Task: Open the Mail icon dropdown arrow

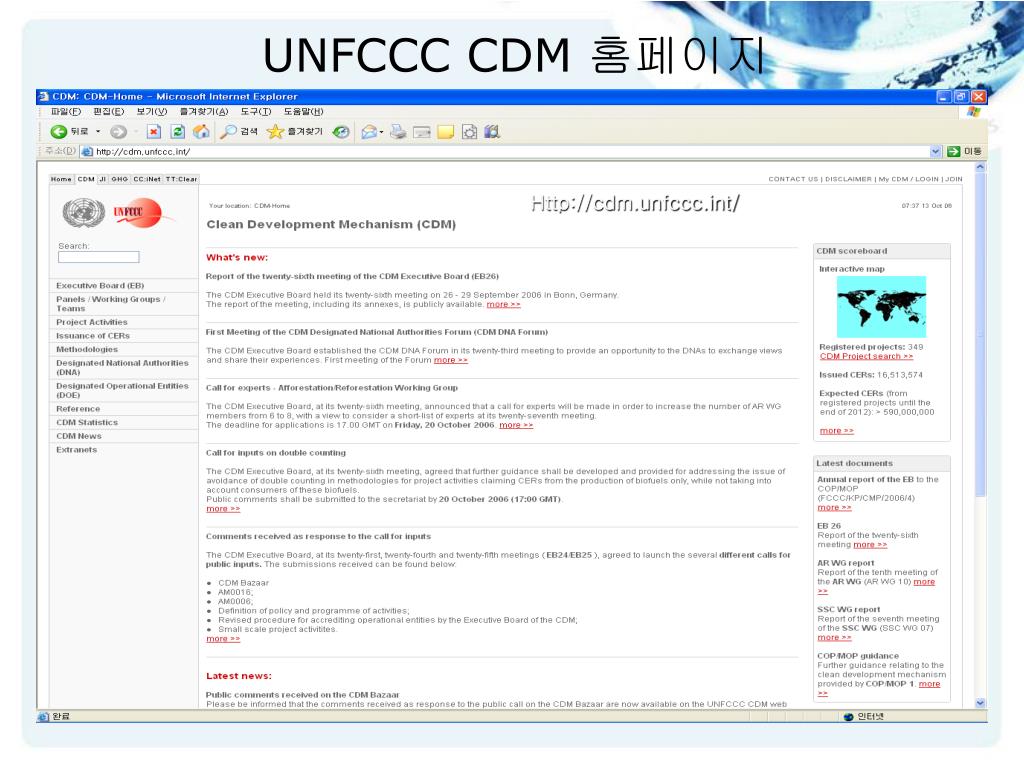Action: (381, 132)
